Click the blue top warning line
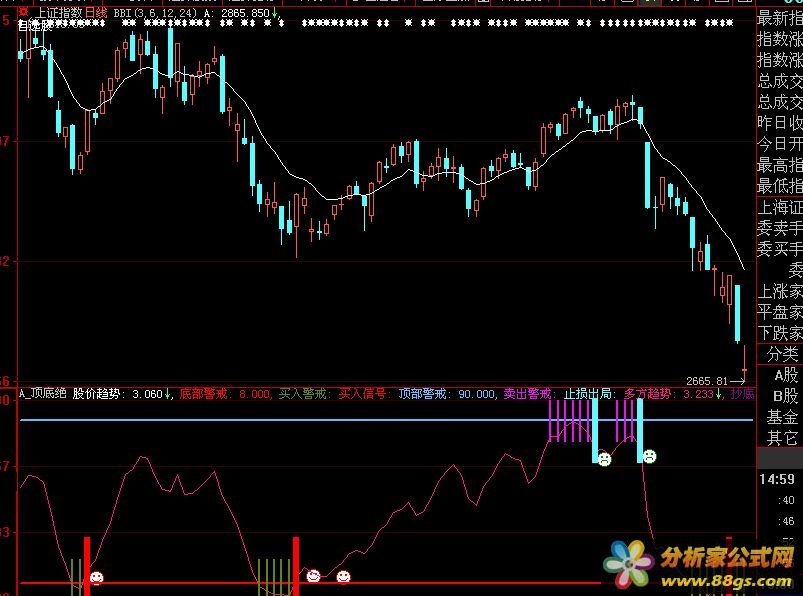 [300, 420]
